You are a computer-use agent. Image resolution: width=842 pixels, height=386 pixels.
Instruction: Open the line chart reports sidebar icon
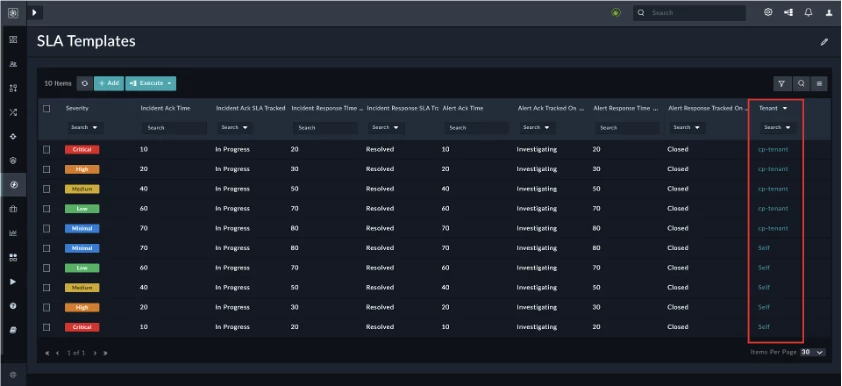(13, 233)
